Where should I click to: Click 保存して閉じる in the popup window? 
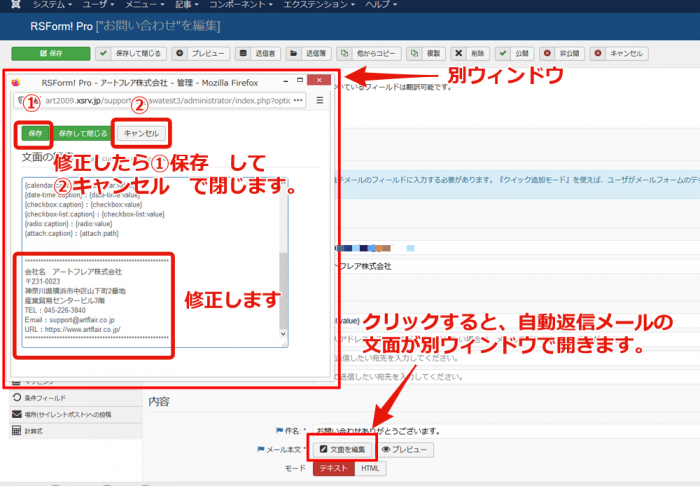tap(83, 133)
